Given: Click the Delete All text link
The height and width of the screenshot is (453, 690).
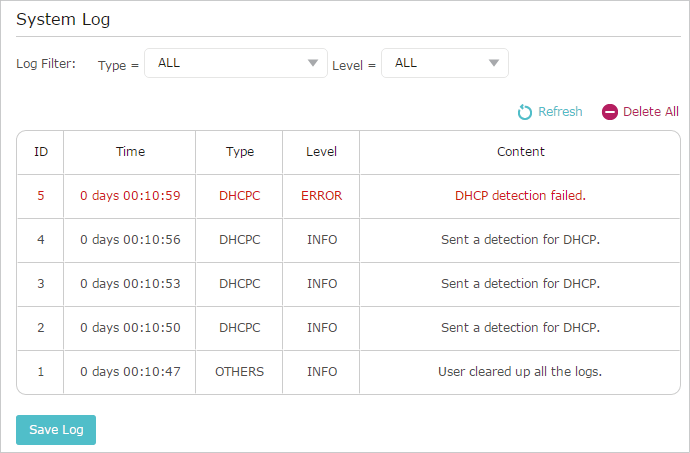Looking at the screenshot, I should click(650, 112).
